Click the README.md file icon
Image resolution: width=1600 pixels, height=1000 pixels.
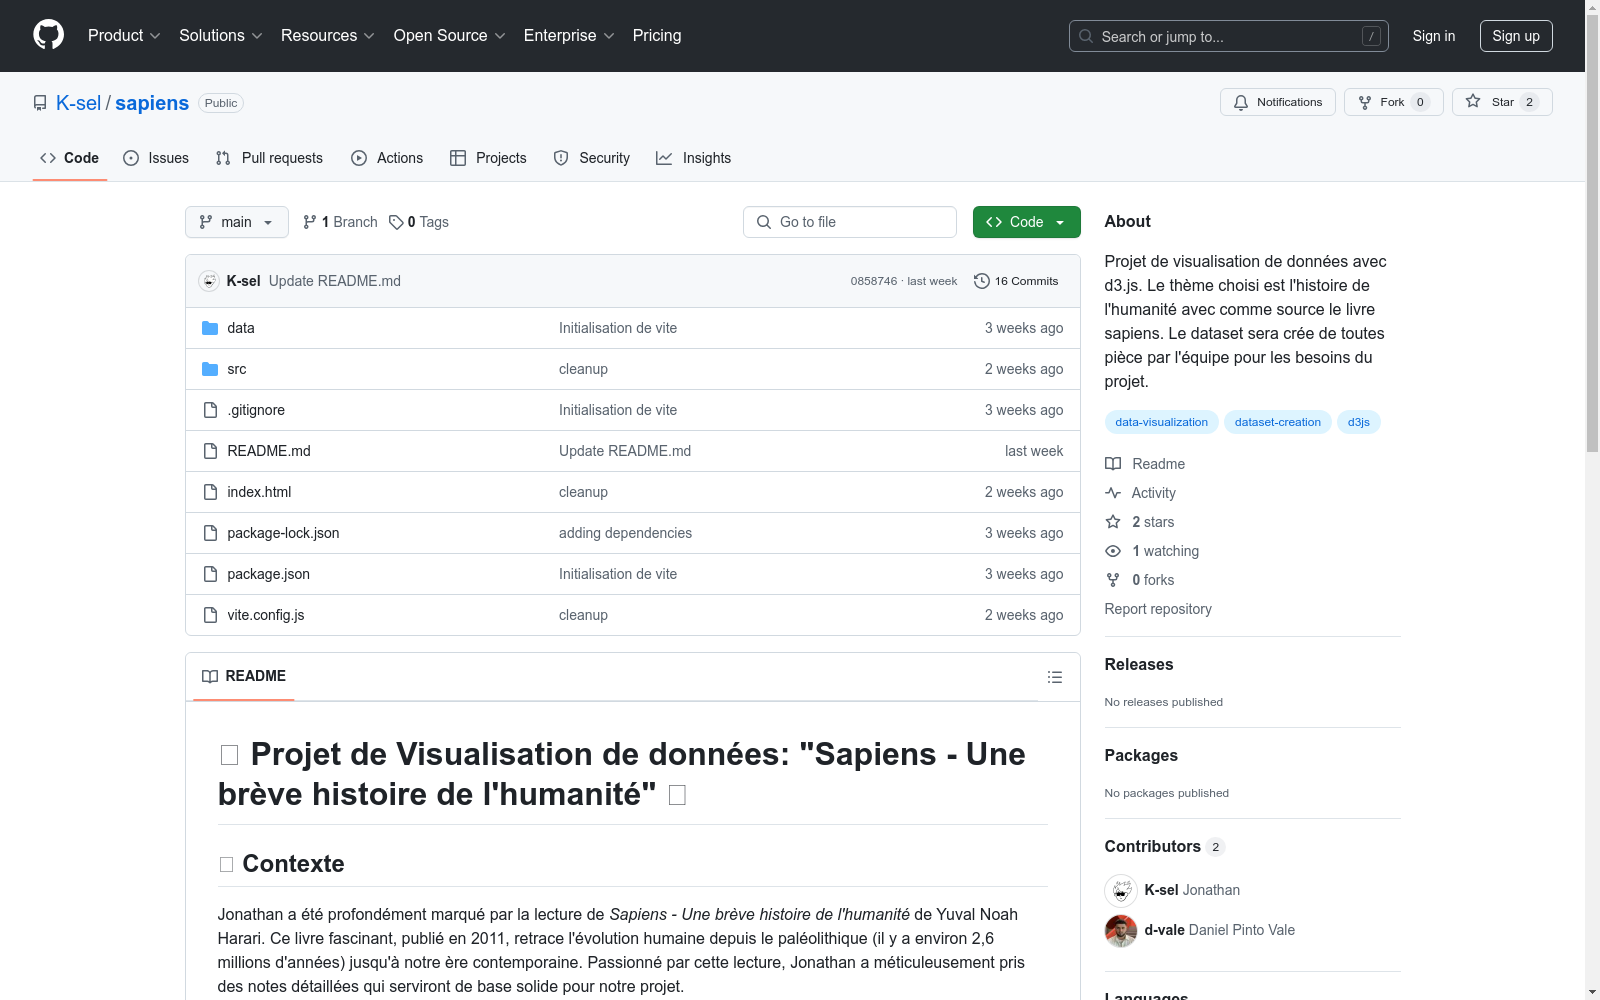pos(210,451)
